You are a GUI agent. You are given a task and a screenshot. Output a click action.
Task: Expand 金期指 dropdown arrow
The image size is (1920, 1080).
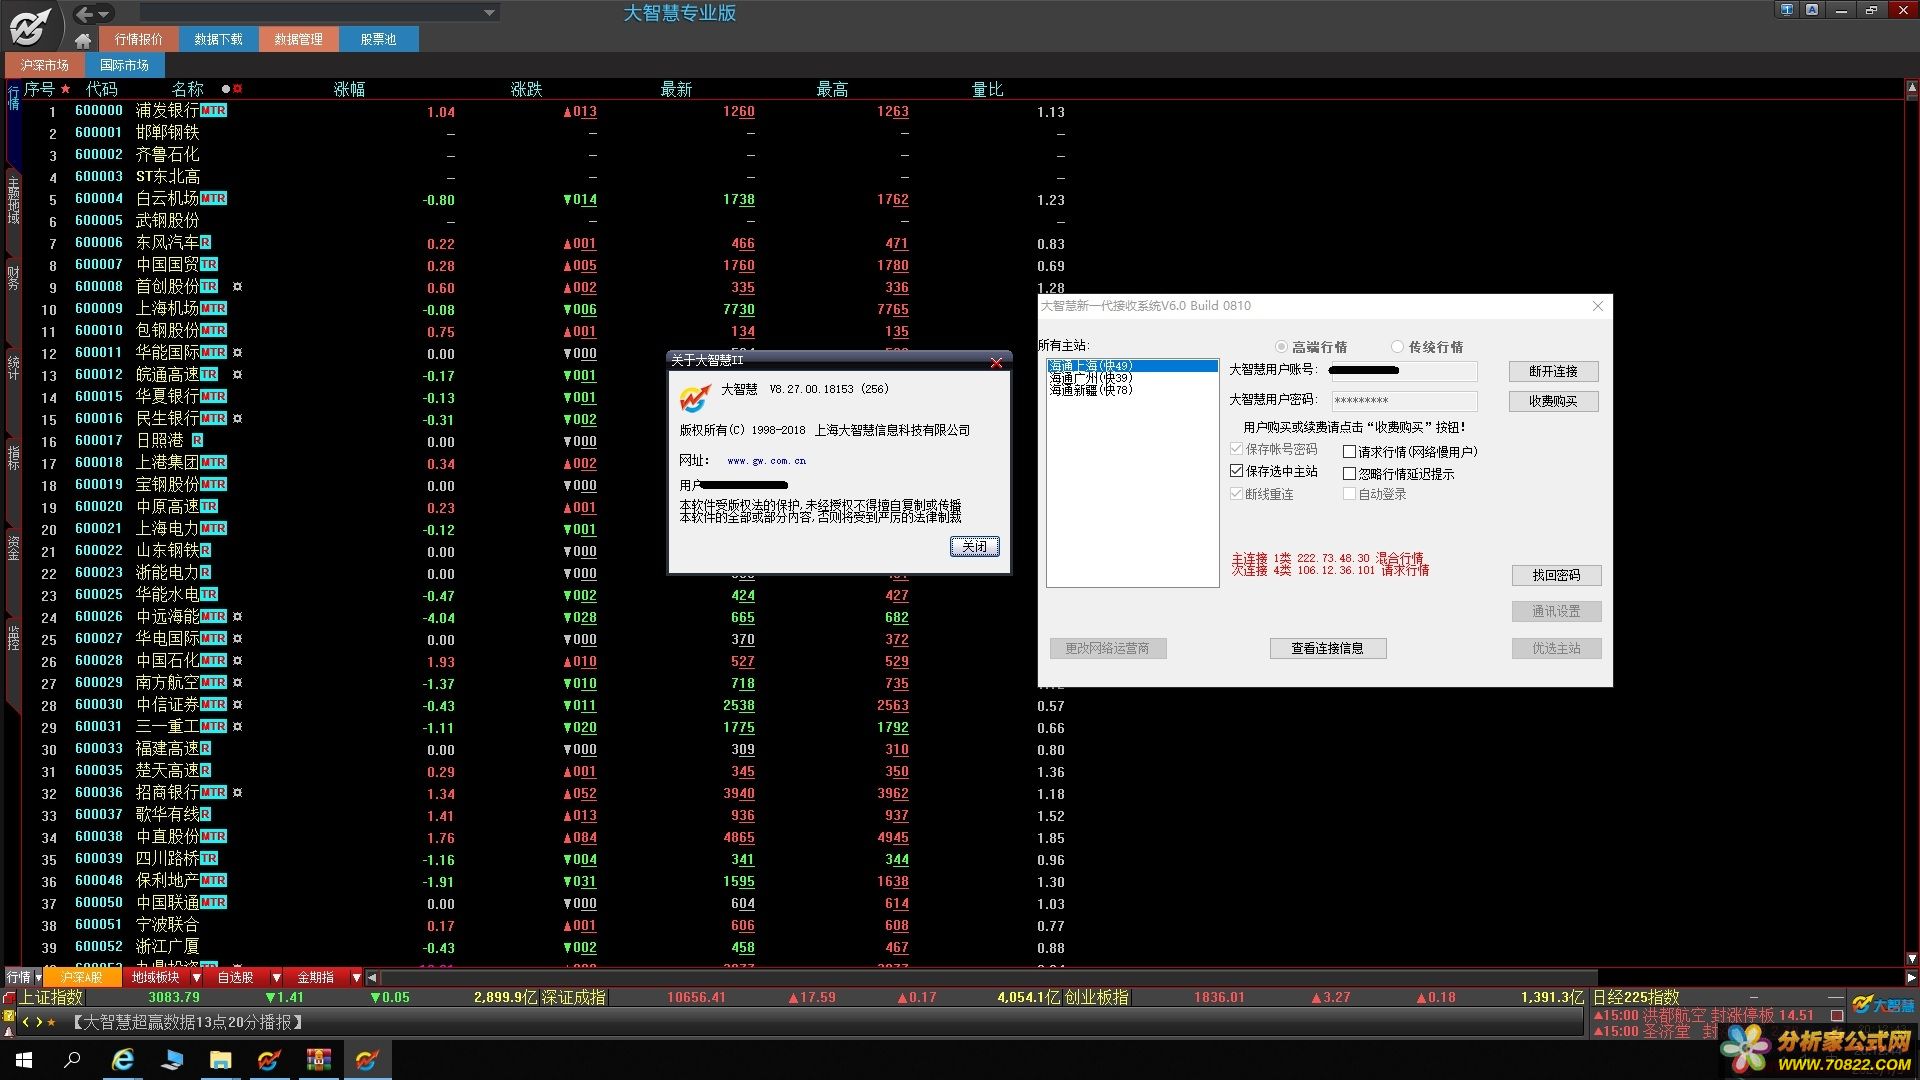pos(356,978)
